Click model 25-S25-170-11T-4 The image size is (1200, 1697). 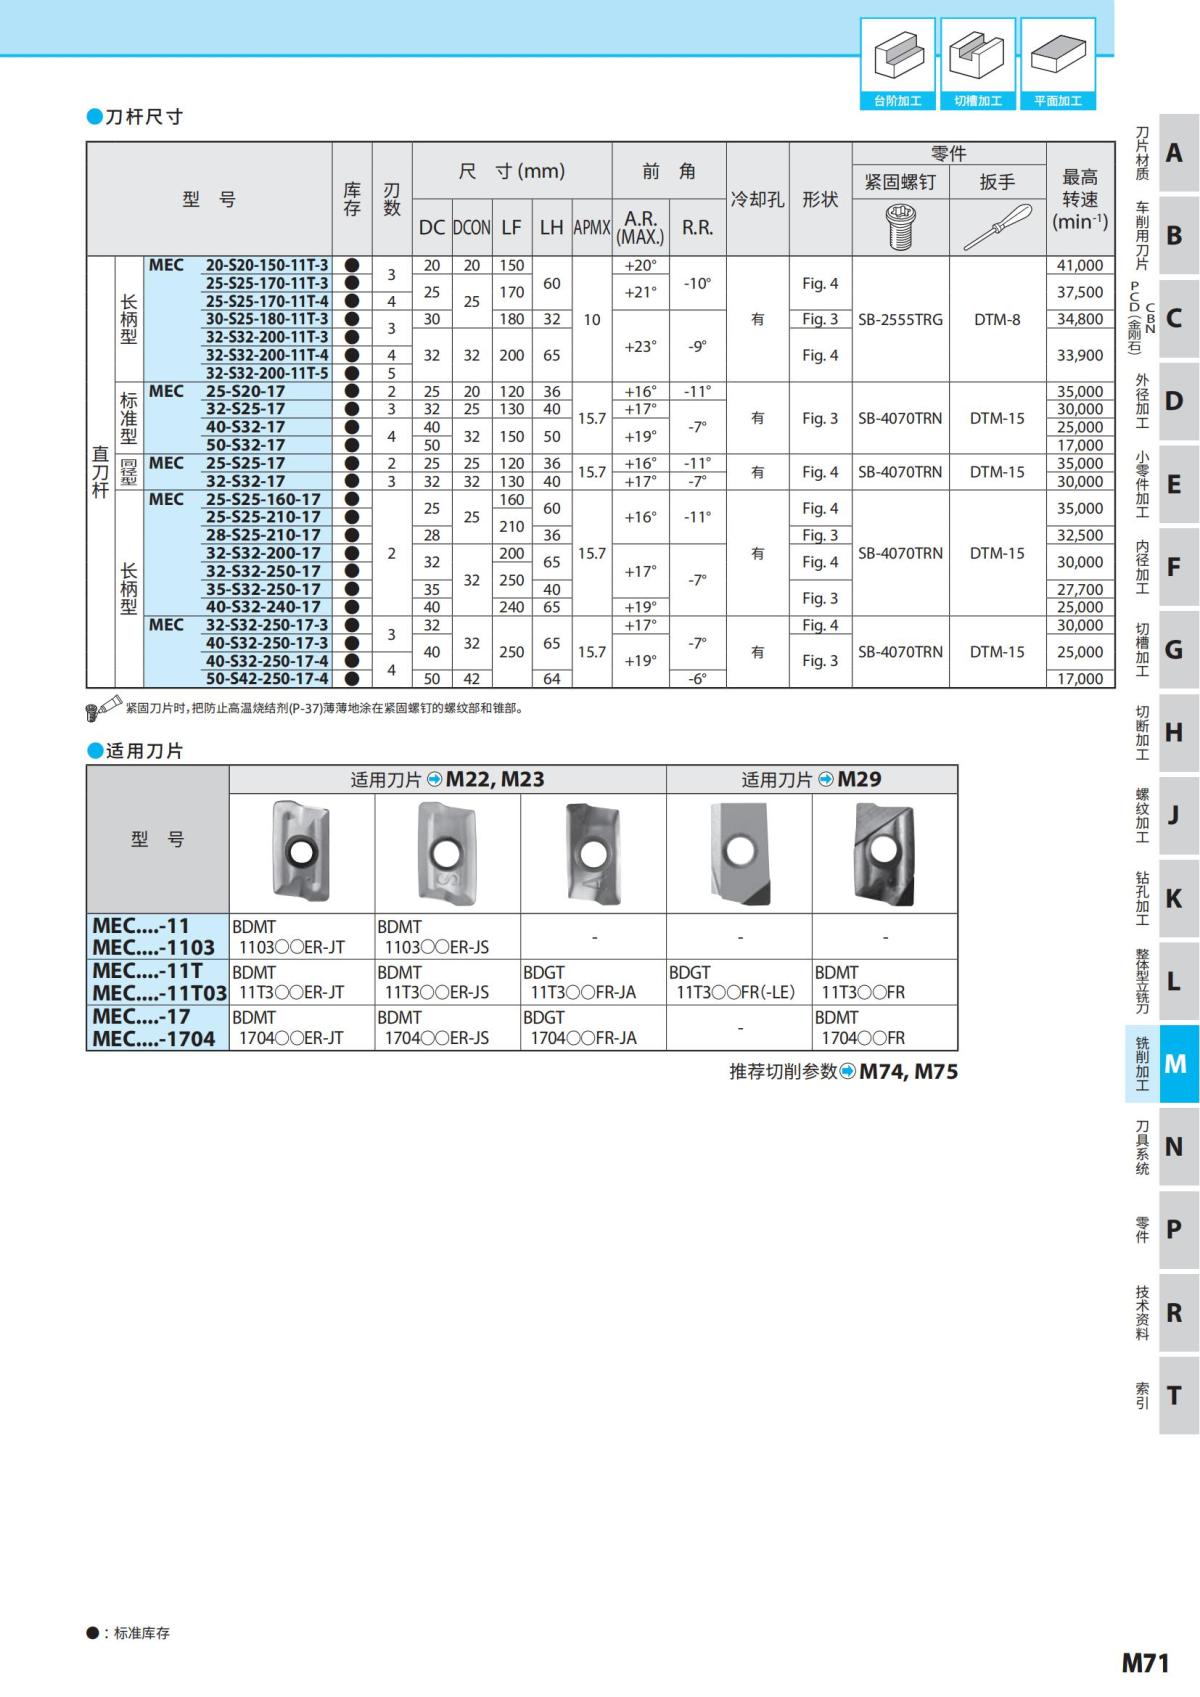tap(267, 301)
